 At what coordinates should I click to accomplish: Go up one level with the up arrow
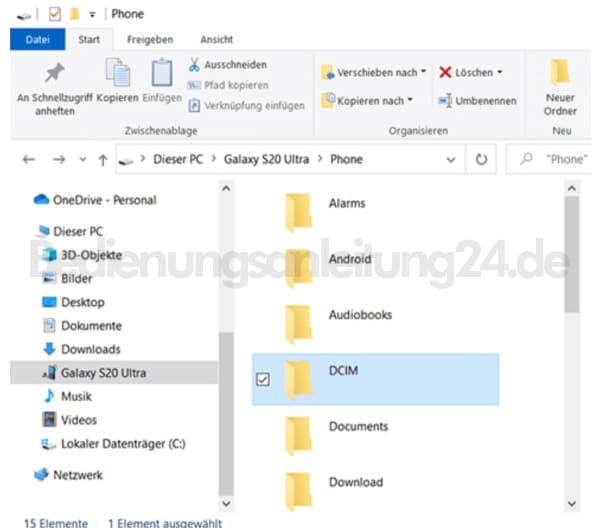pyautogui.click(x=103, y=160)
